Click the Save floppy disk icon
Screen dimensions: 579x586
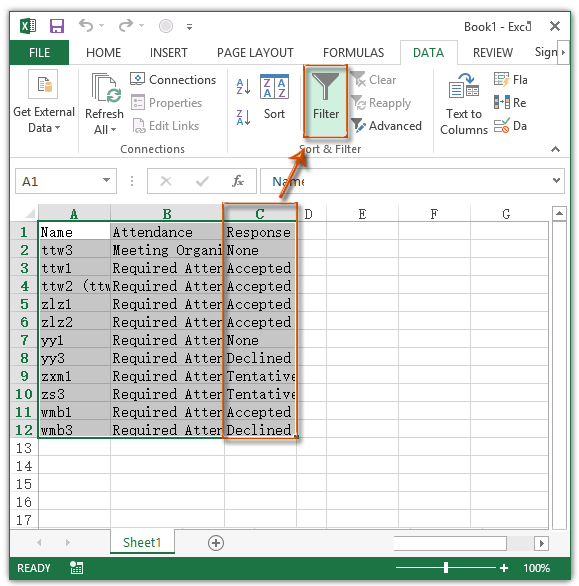click(x=57, y=26)
